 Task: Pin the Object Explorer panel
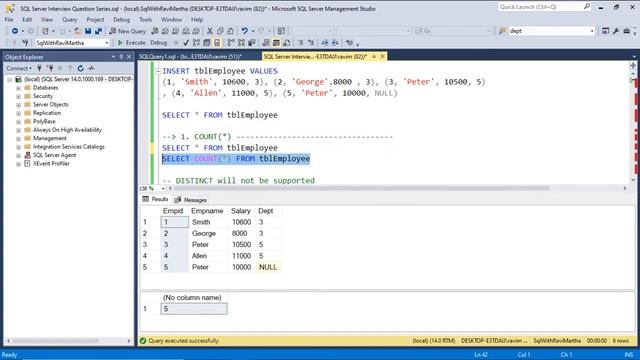point(121,57)
